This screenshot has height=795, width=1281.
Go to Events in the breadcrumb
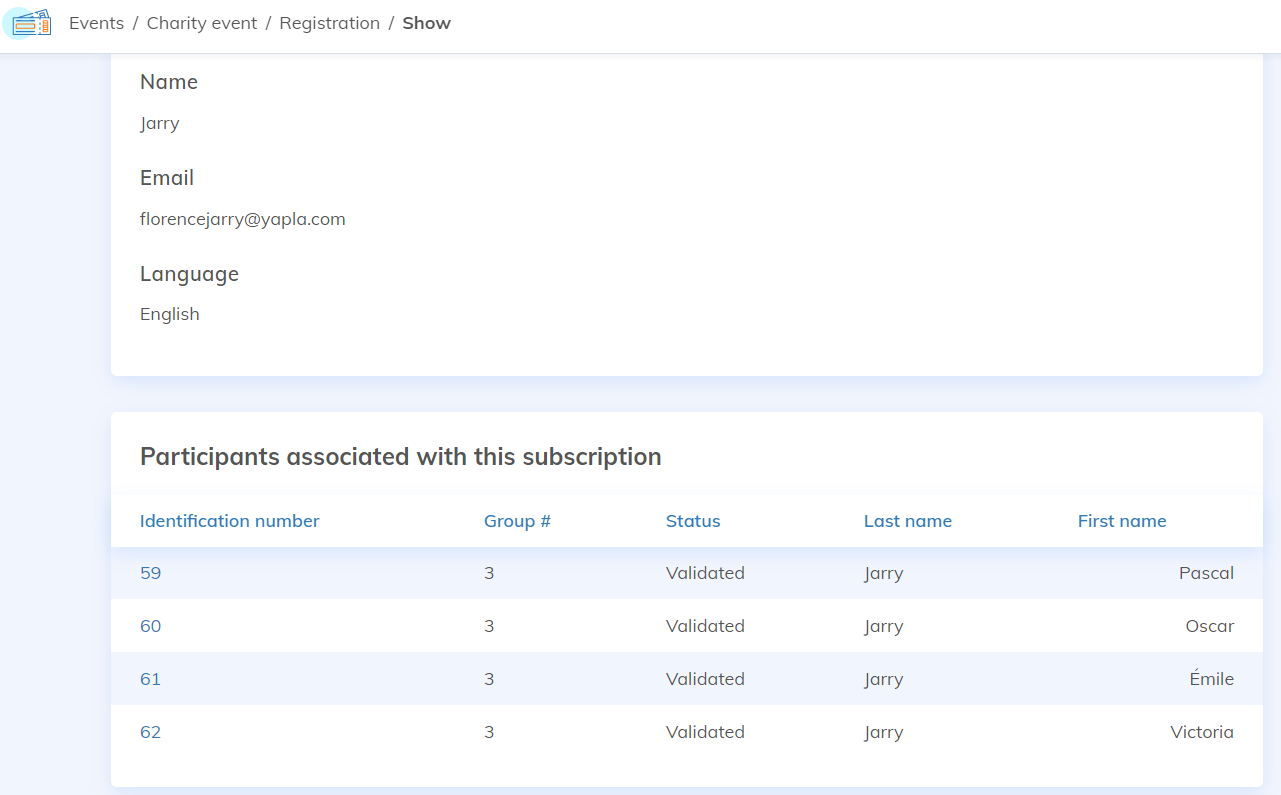click(96, 23)
